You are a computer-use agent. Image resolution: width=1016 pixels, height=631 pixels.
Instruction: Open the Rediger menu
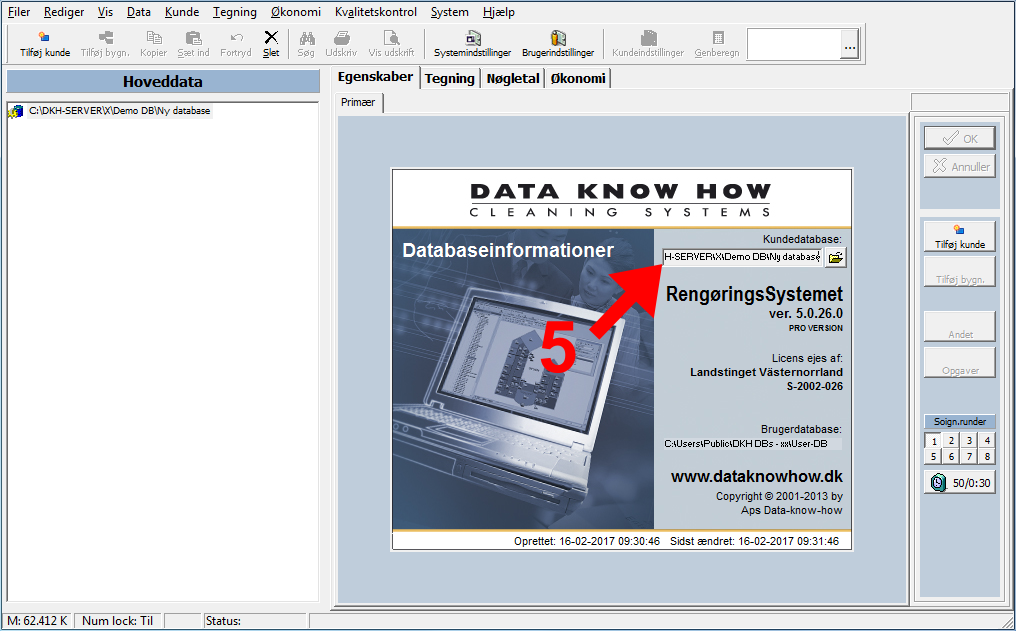tap(64, 12)
